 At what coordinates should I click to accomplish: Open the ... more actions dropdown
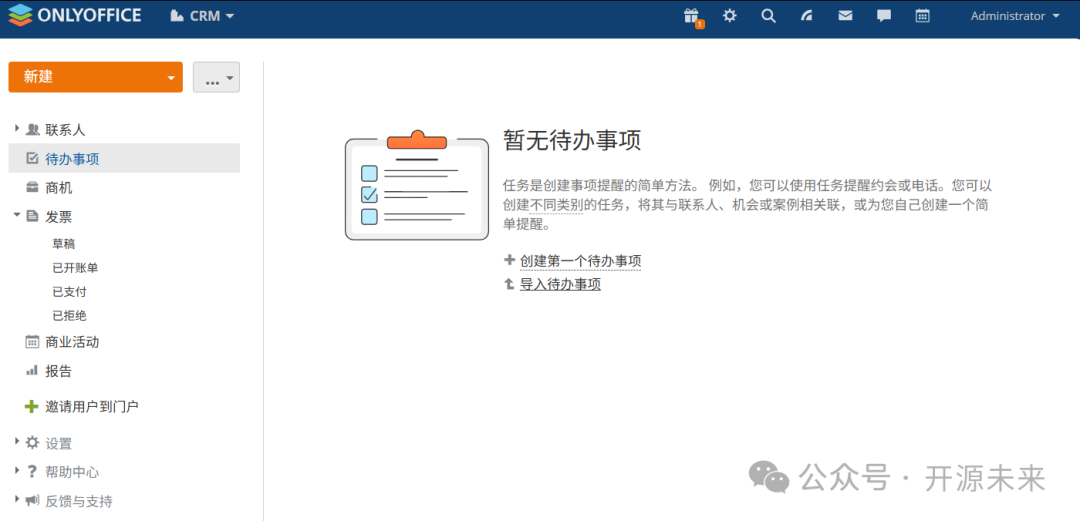point(216,77)
